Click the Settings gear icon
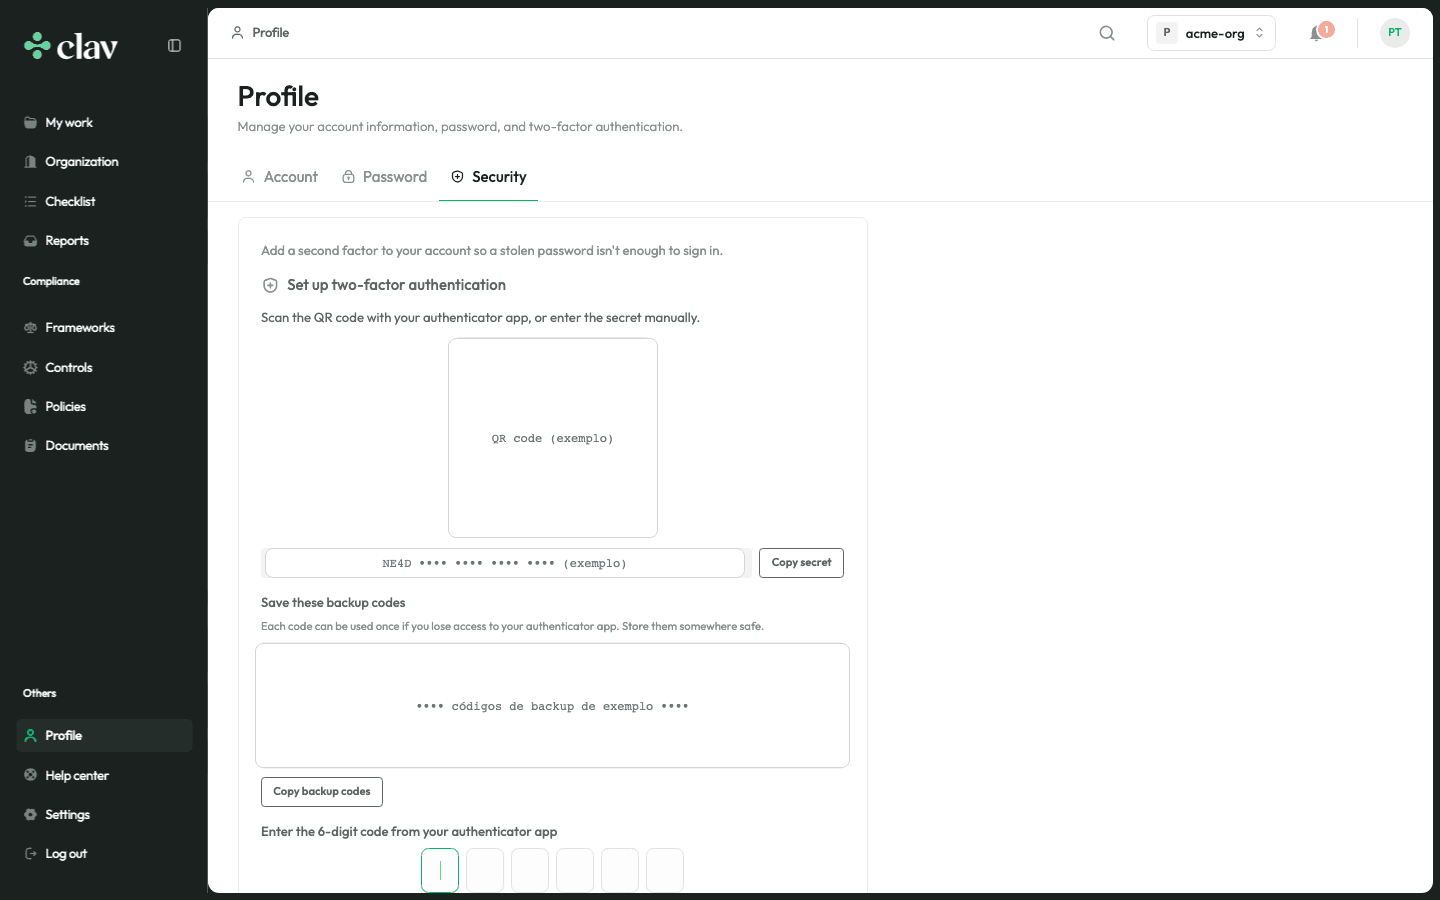Image resolution: width=1440 pixels, height=900 pixels. [x=30, y=815]
